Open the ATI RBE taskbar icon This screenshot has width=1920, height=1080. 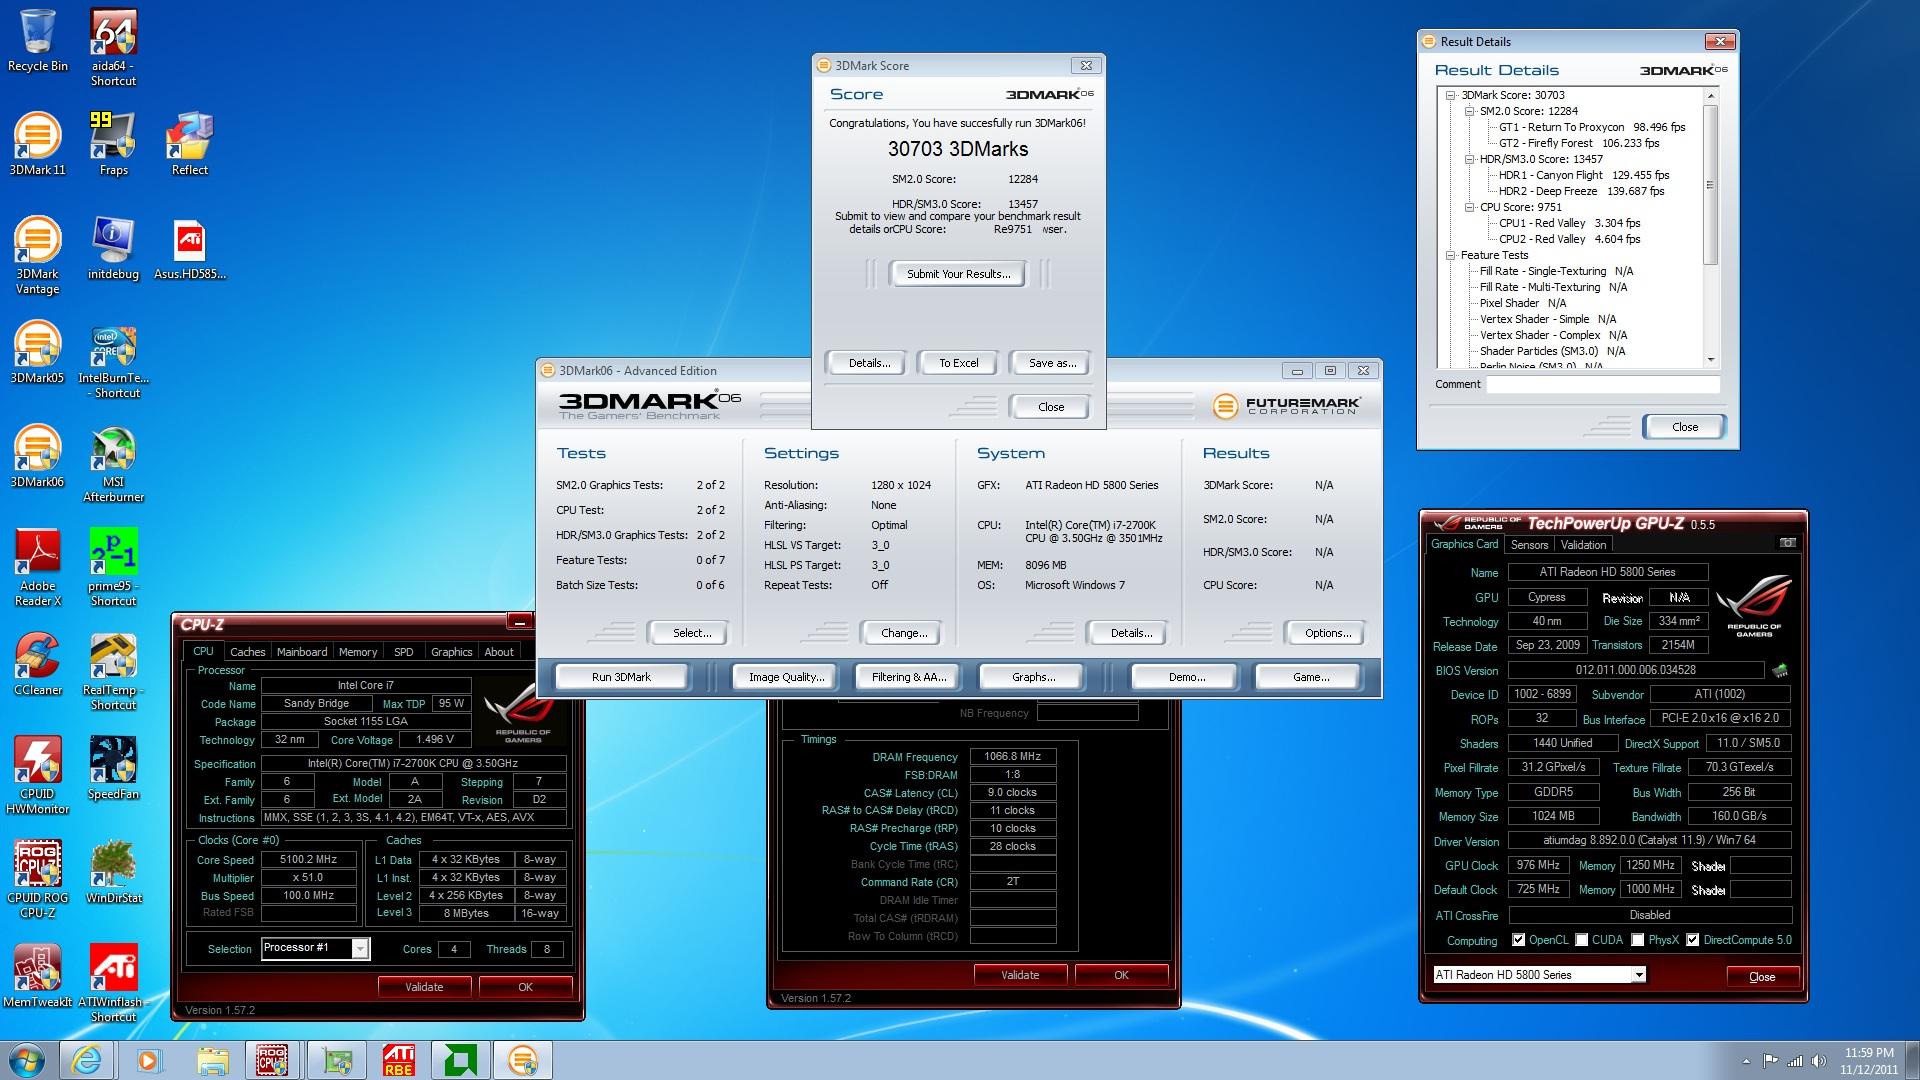tap(398, 1060)
